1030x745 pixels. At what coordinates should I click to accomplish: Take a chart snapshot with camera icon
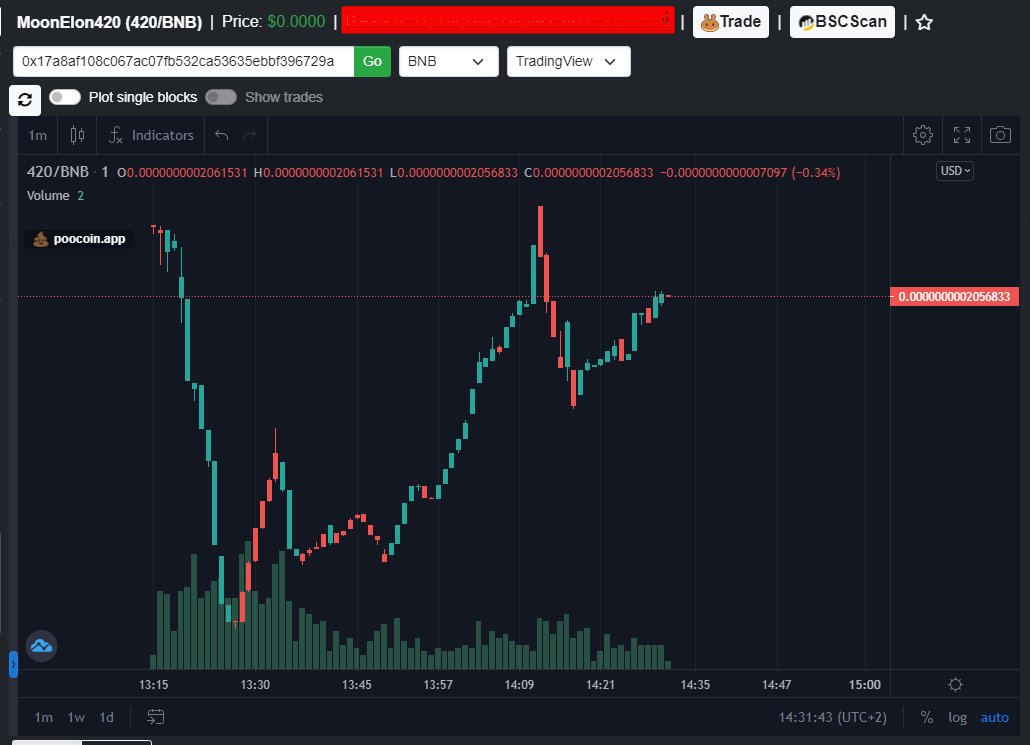[1000, 135]
